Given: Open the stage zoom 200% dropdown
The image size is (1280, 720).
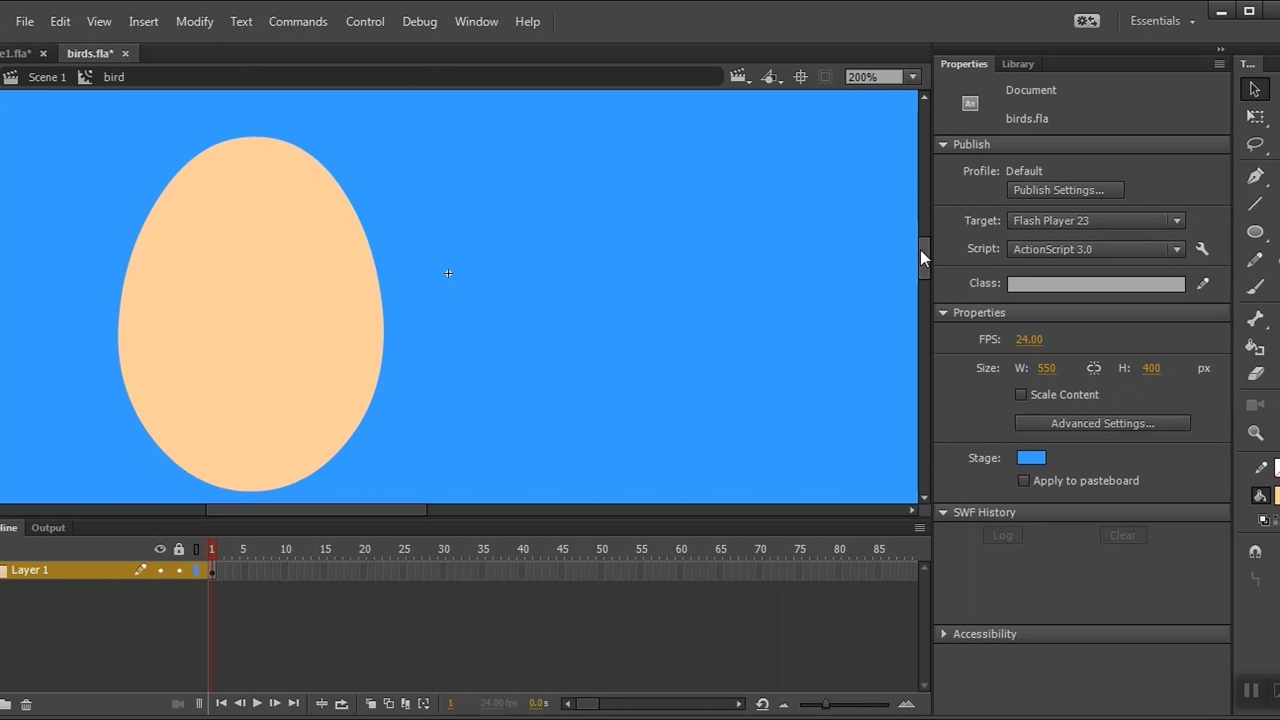Looking at the screenshot, I should pyautogui.click(x=912, y=77).
